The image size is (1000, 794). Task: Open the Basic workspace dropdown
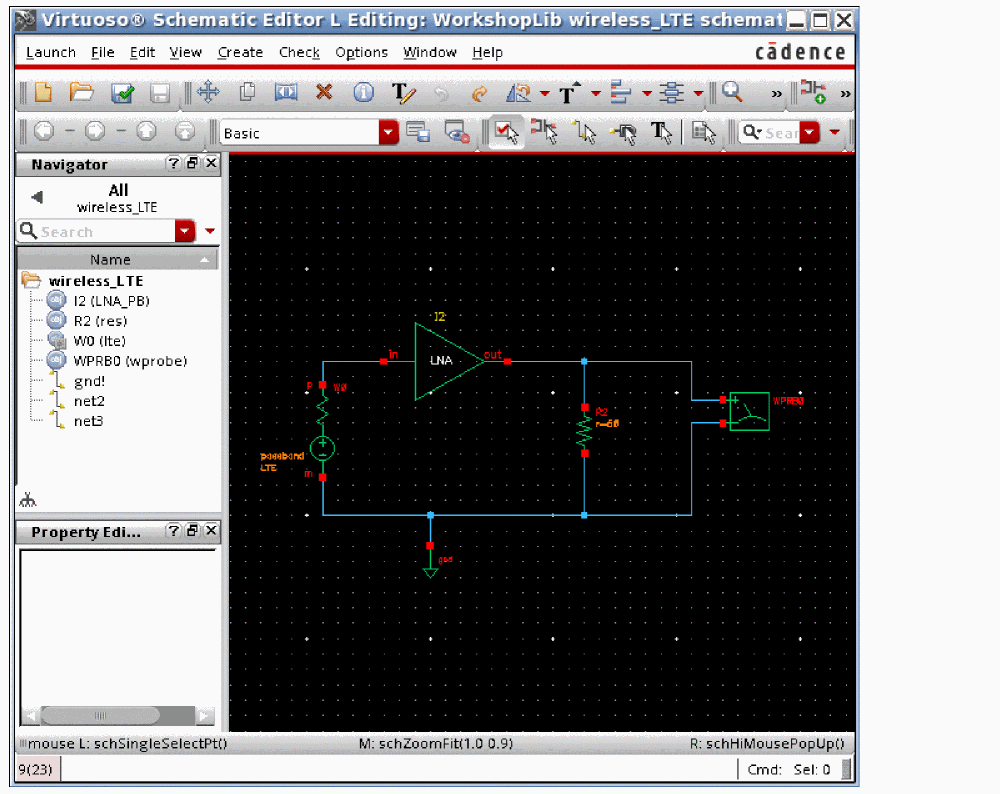388,133
